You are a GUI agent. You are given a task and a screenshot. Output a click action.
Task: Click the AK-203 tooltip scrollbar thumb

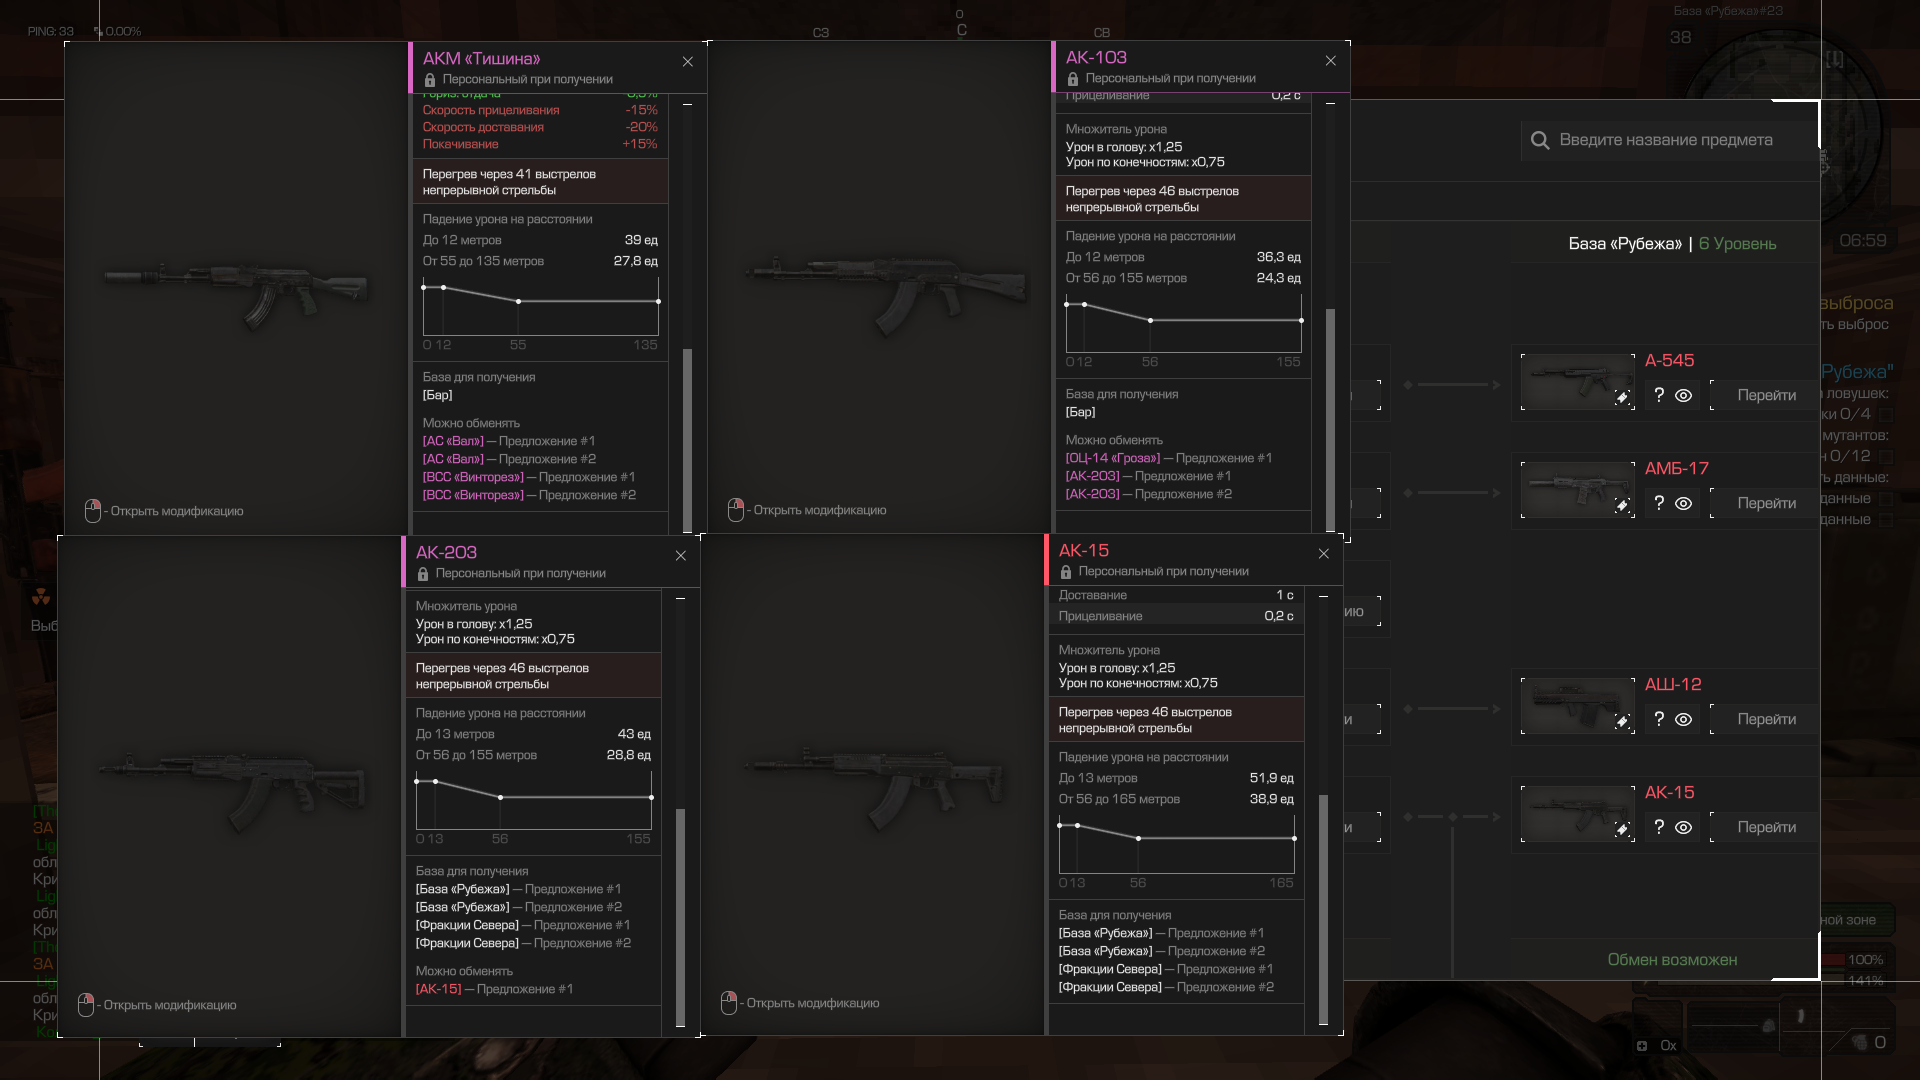tap(680, 917)
